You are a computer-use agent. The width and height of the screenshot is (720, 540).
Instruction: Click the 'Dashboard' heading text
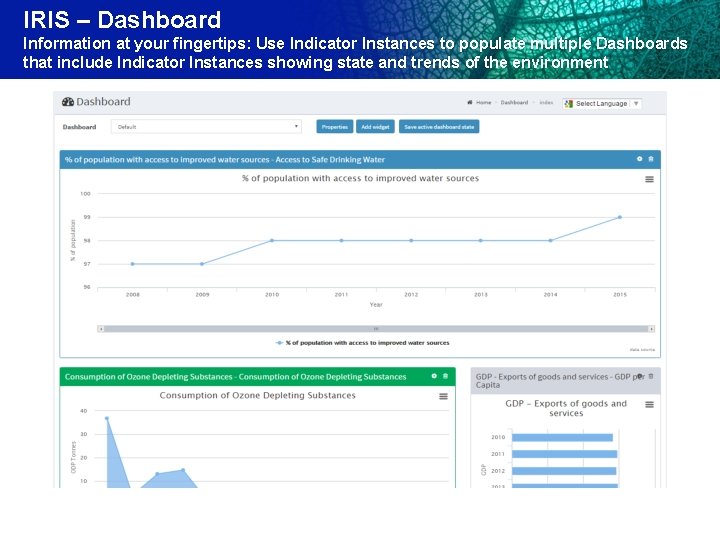pos(103,102)
